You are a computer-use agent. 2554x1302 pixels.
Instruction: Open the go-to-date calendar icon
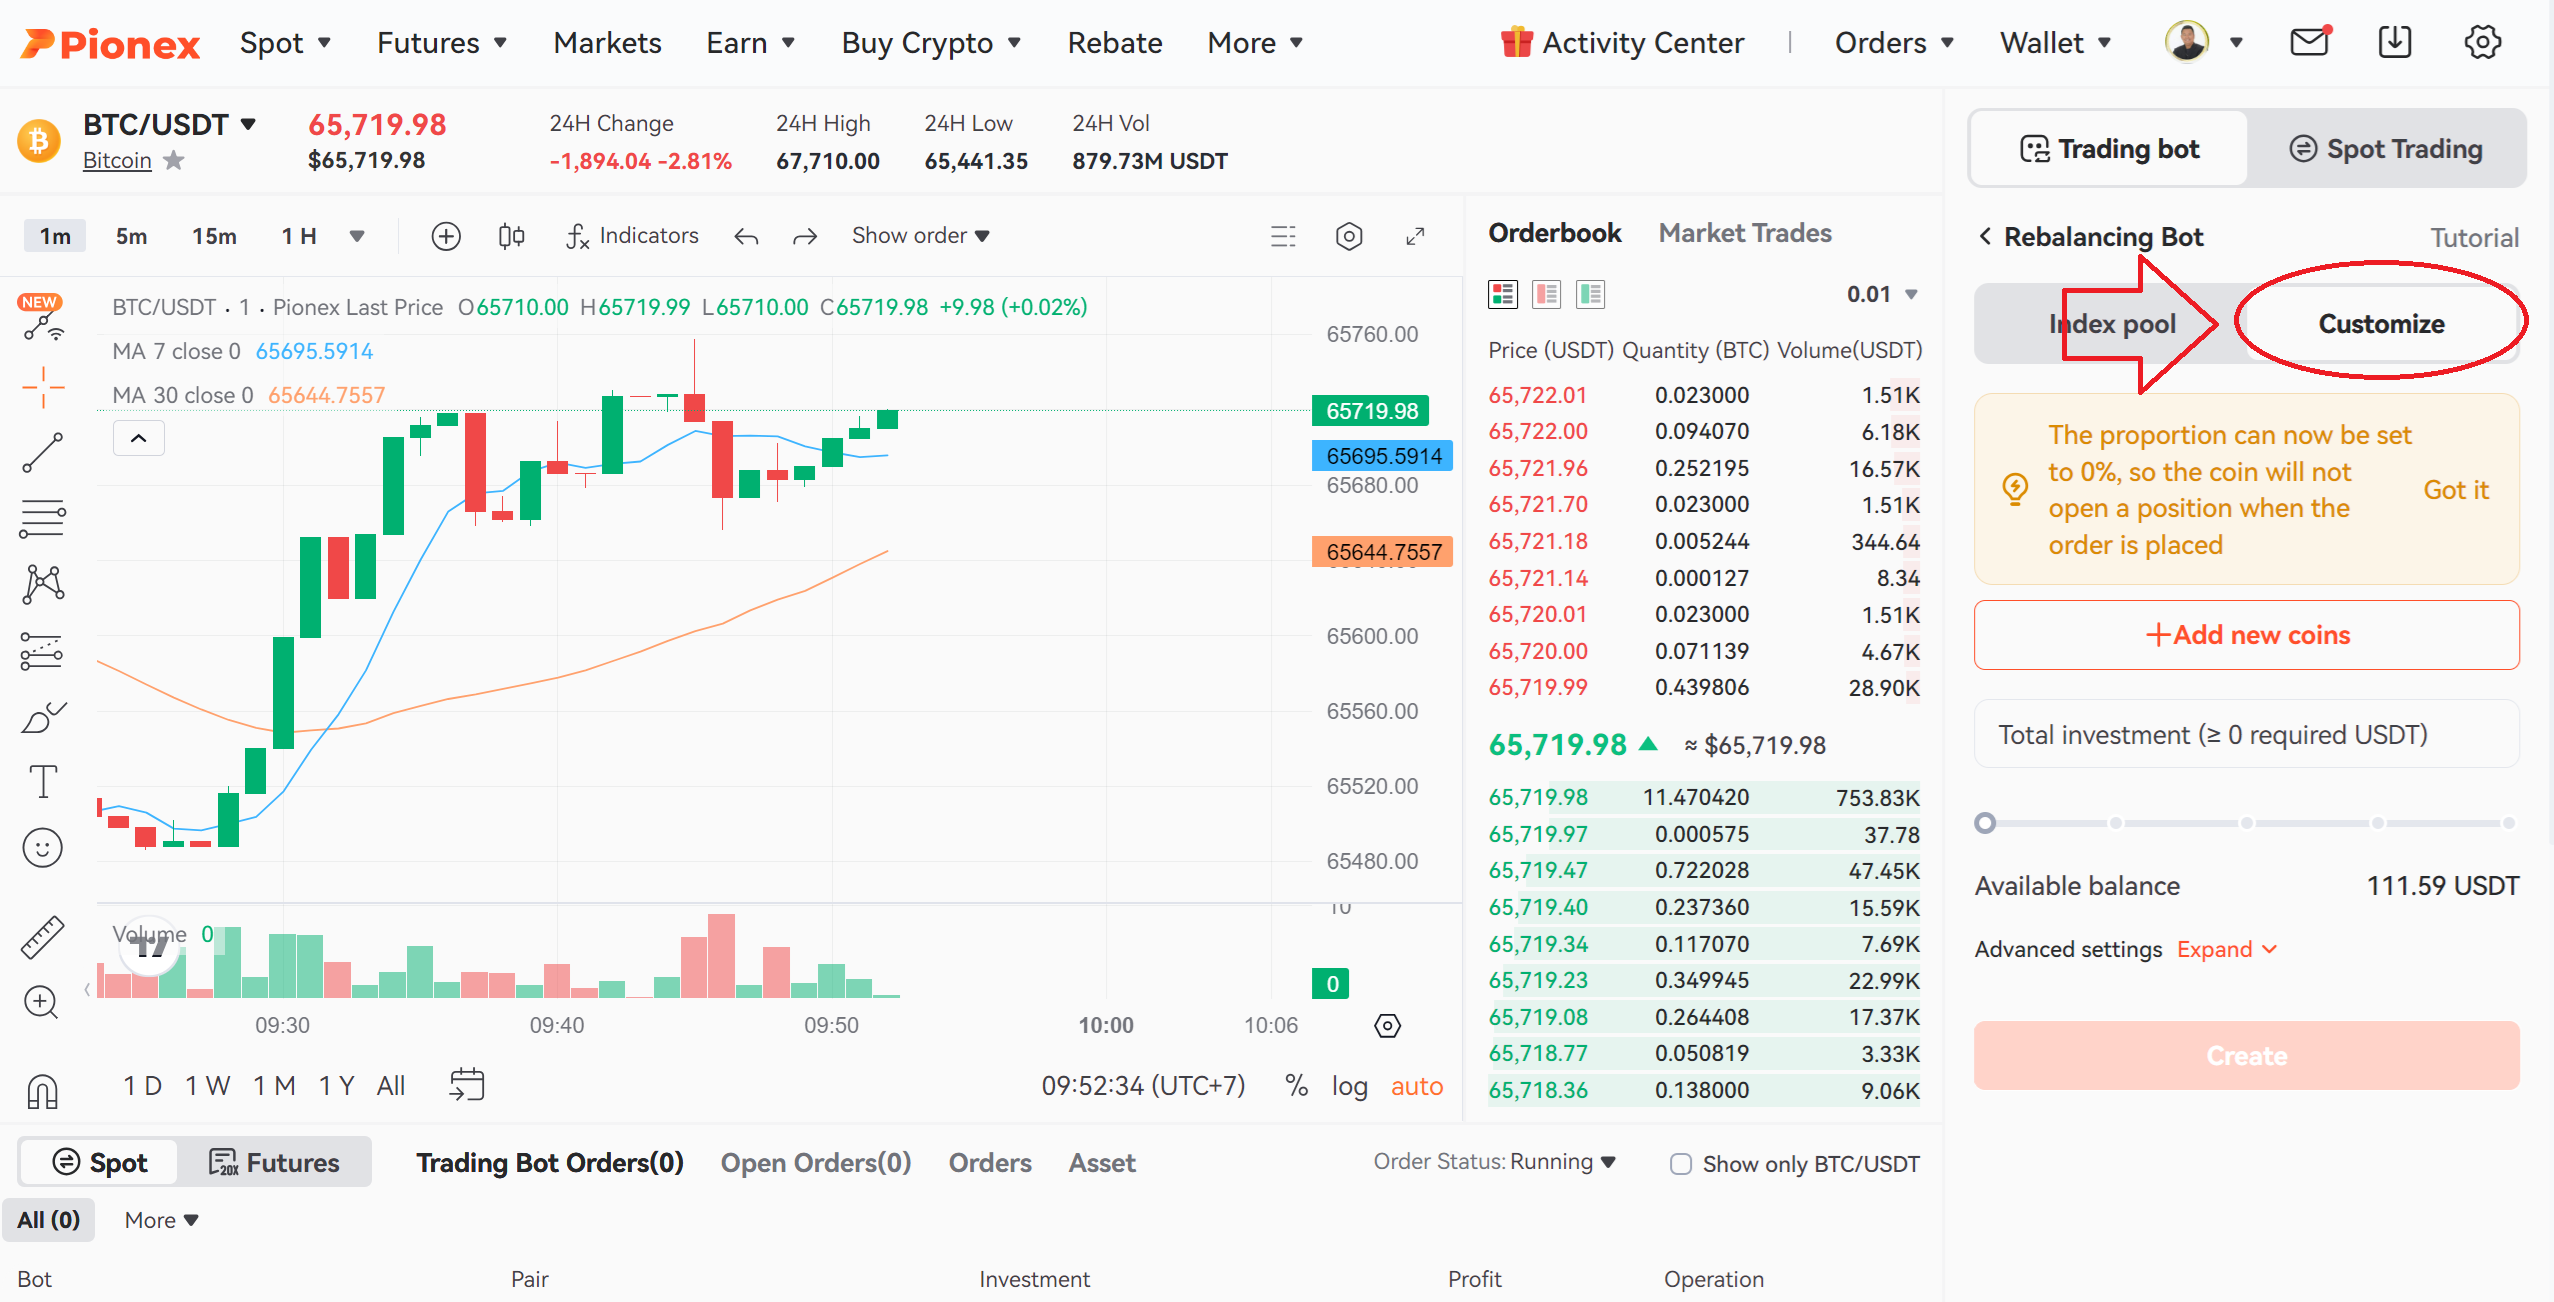pyautogui.click(x=467, y=1084)
